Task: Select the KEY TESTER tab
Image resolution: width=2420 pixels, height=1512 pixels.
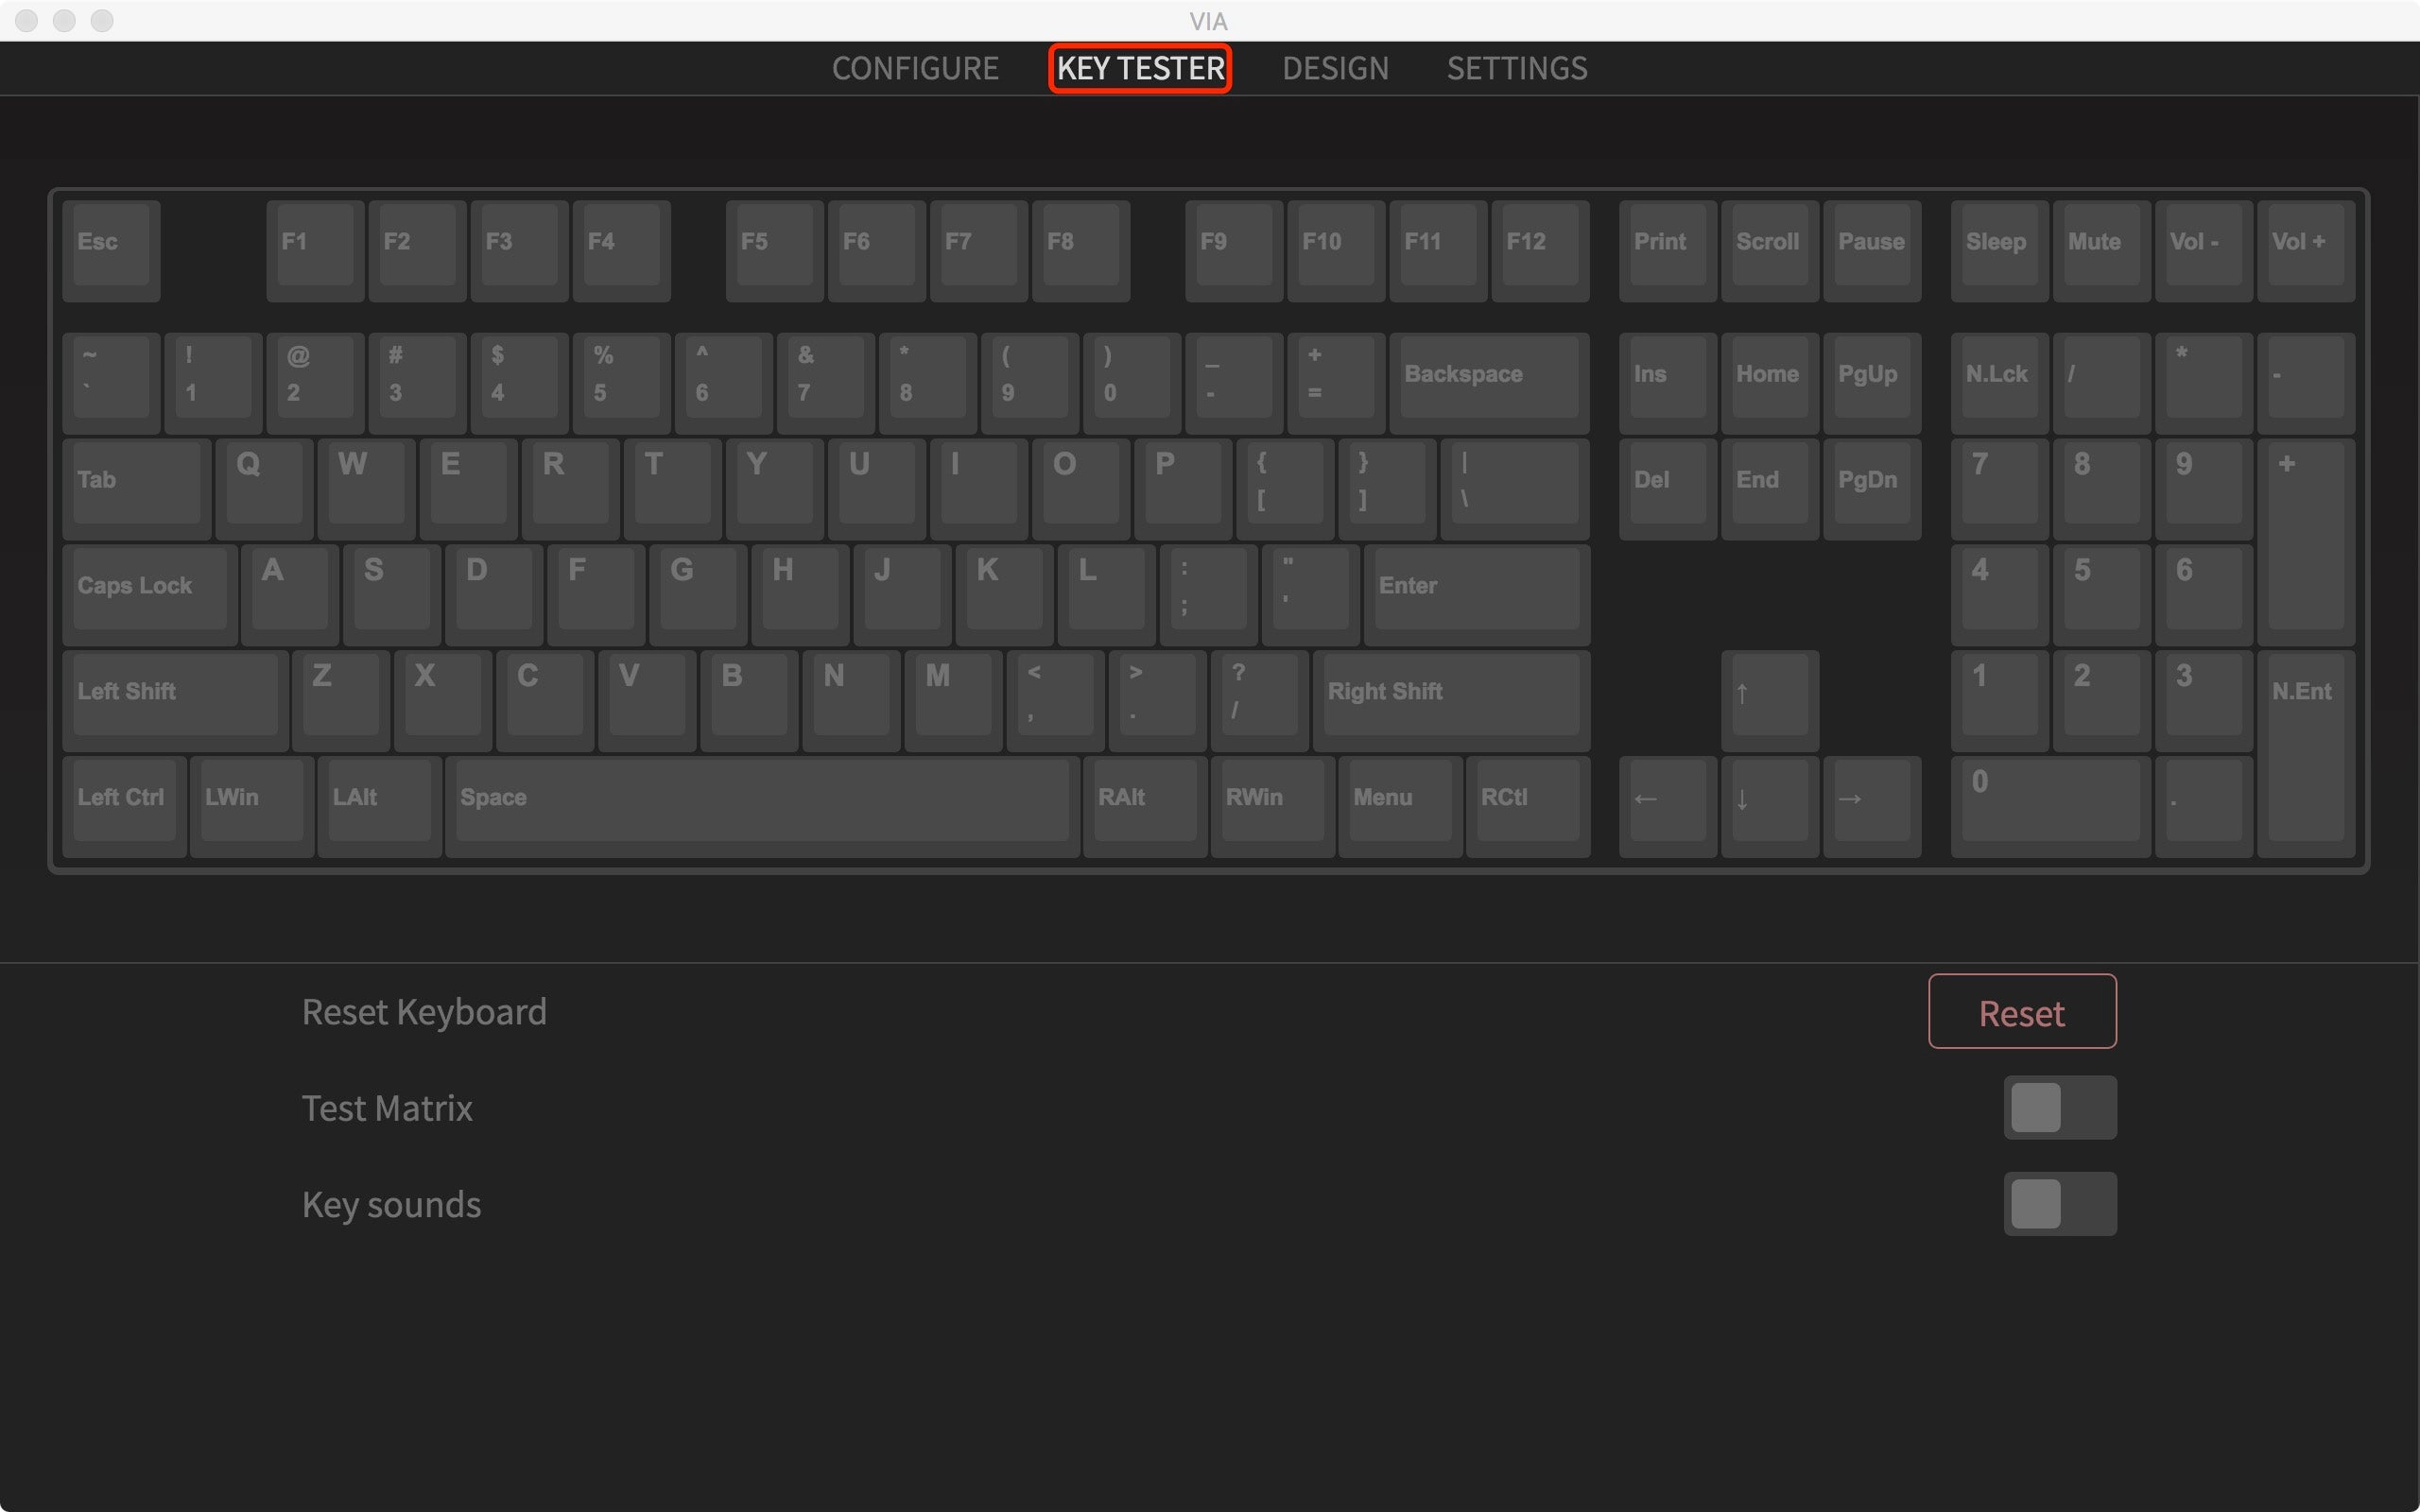Action: (1139, 68)
